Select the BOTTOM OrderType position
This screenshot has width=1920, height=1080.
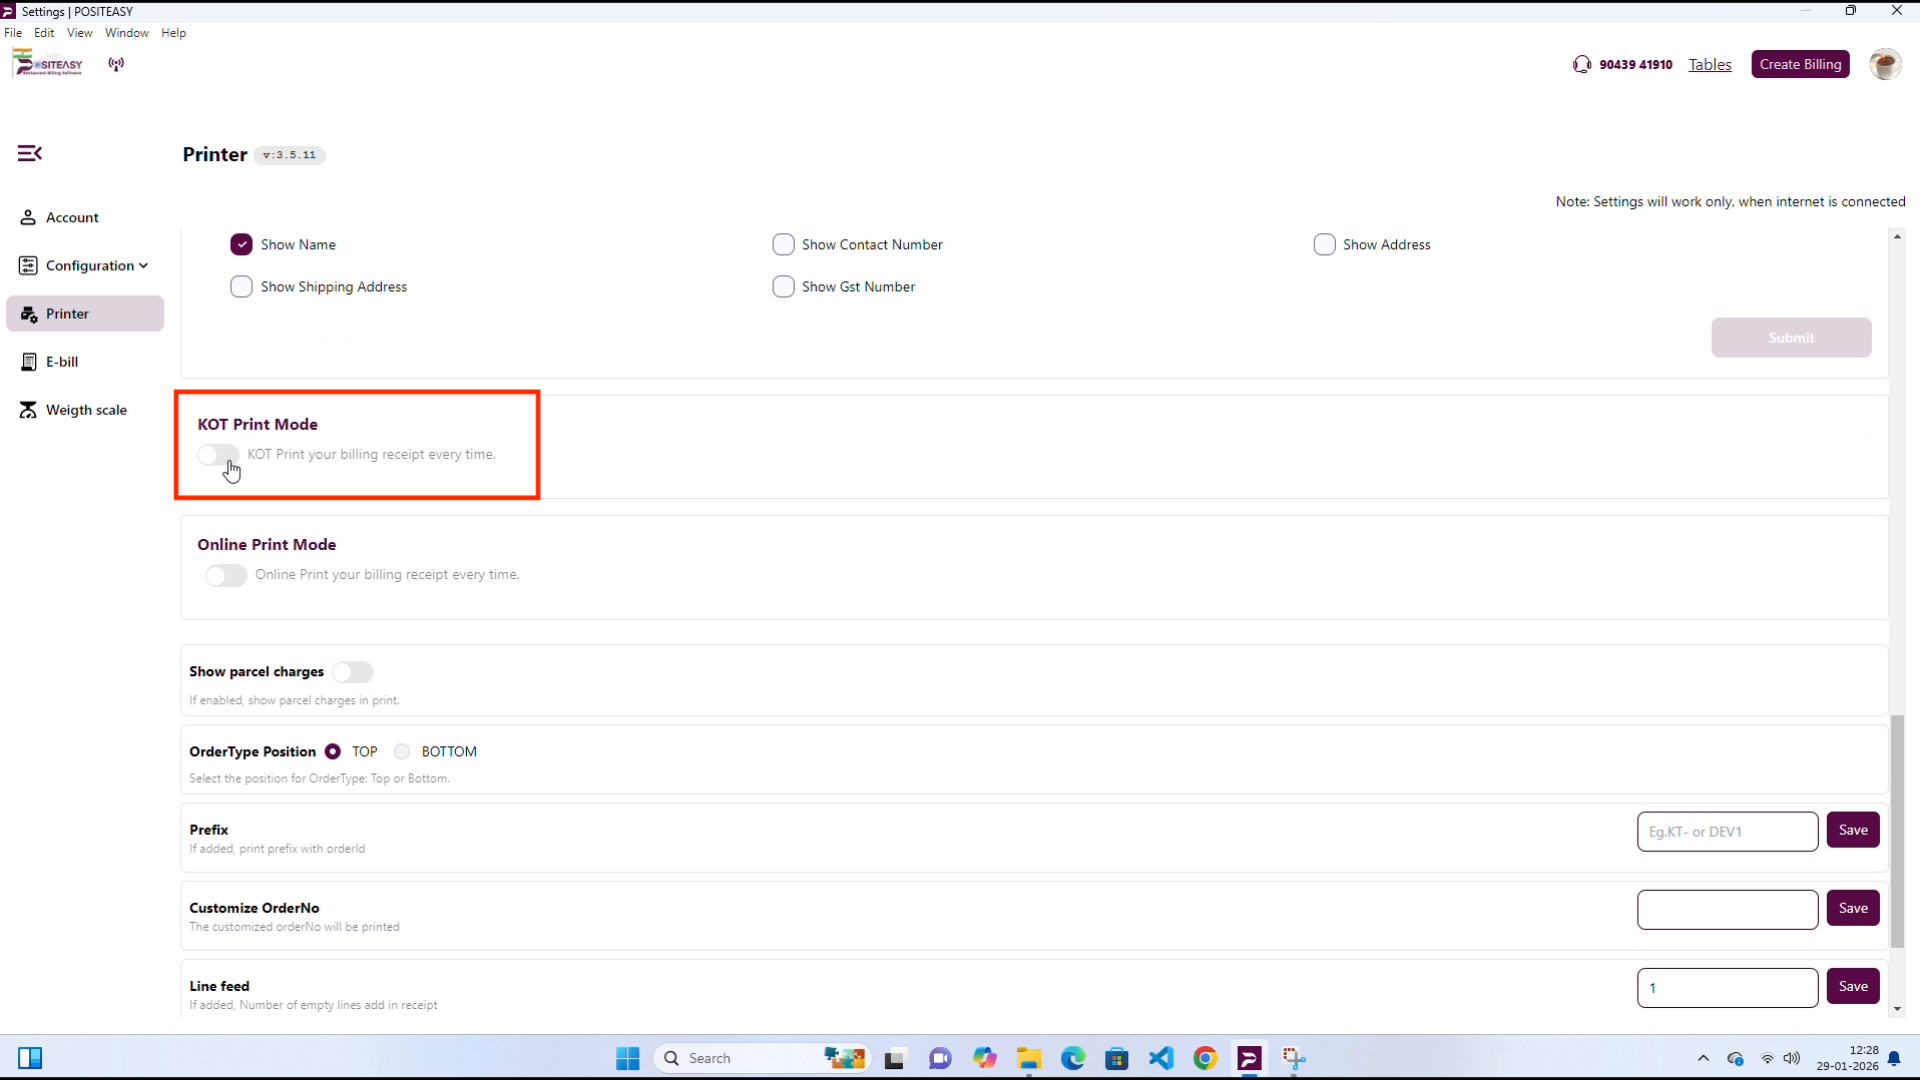click(402, 752)
